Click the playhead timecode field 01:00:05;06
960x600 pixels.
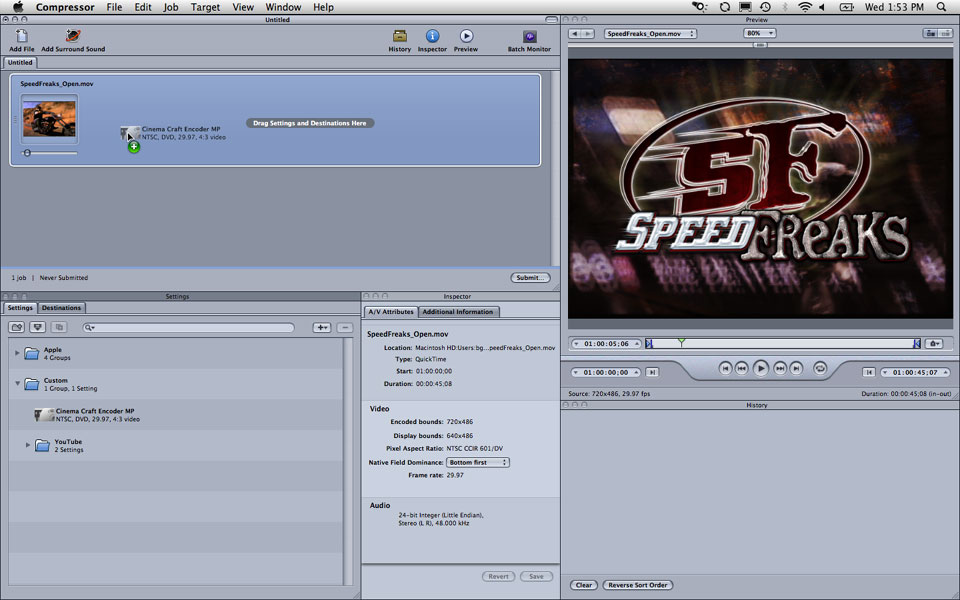click(x=606, y=343)
